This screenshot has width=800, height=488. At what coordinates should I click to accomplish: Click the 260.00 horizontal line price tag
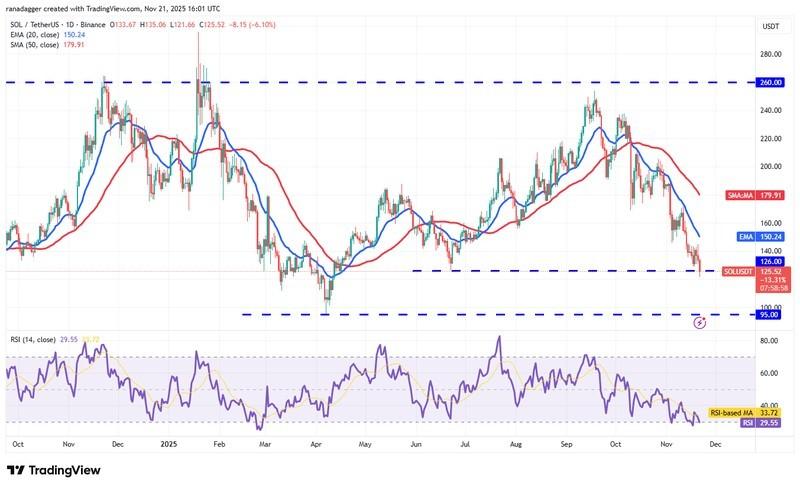(767, 84)
